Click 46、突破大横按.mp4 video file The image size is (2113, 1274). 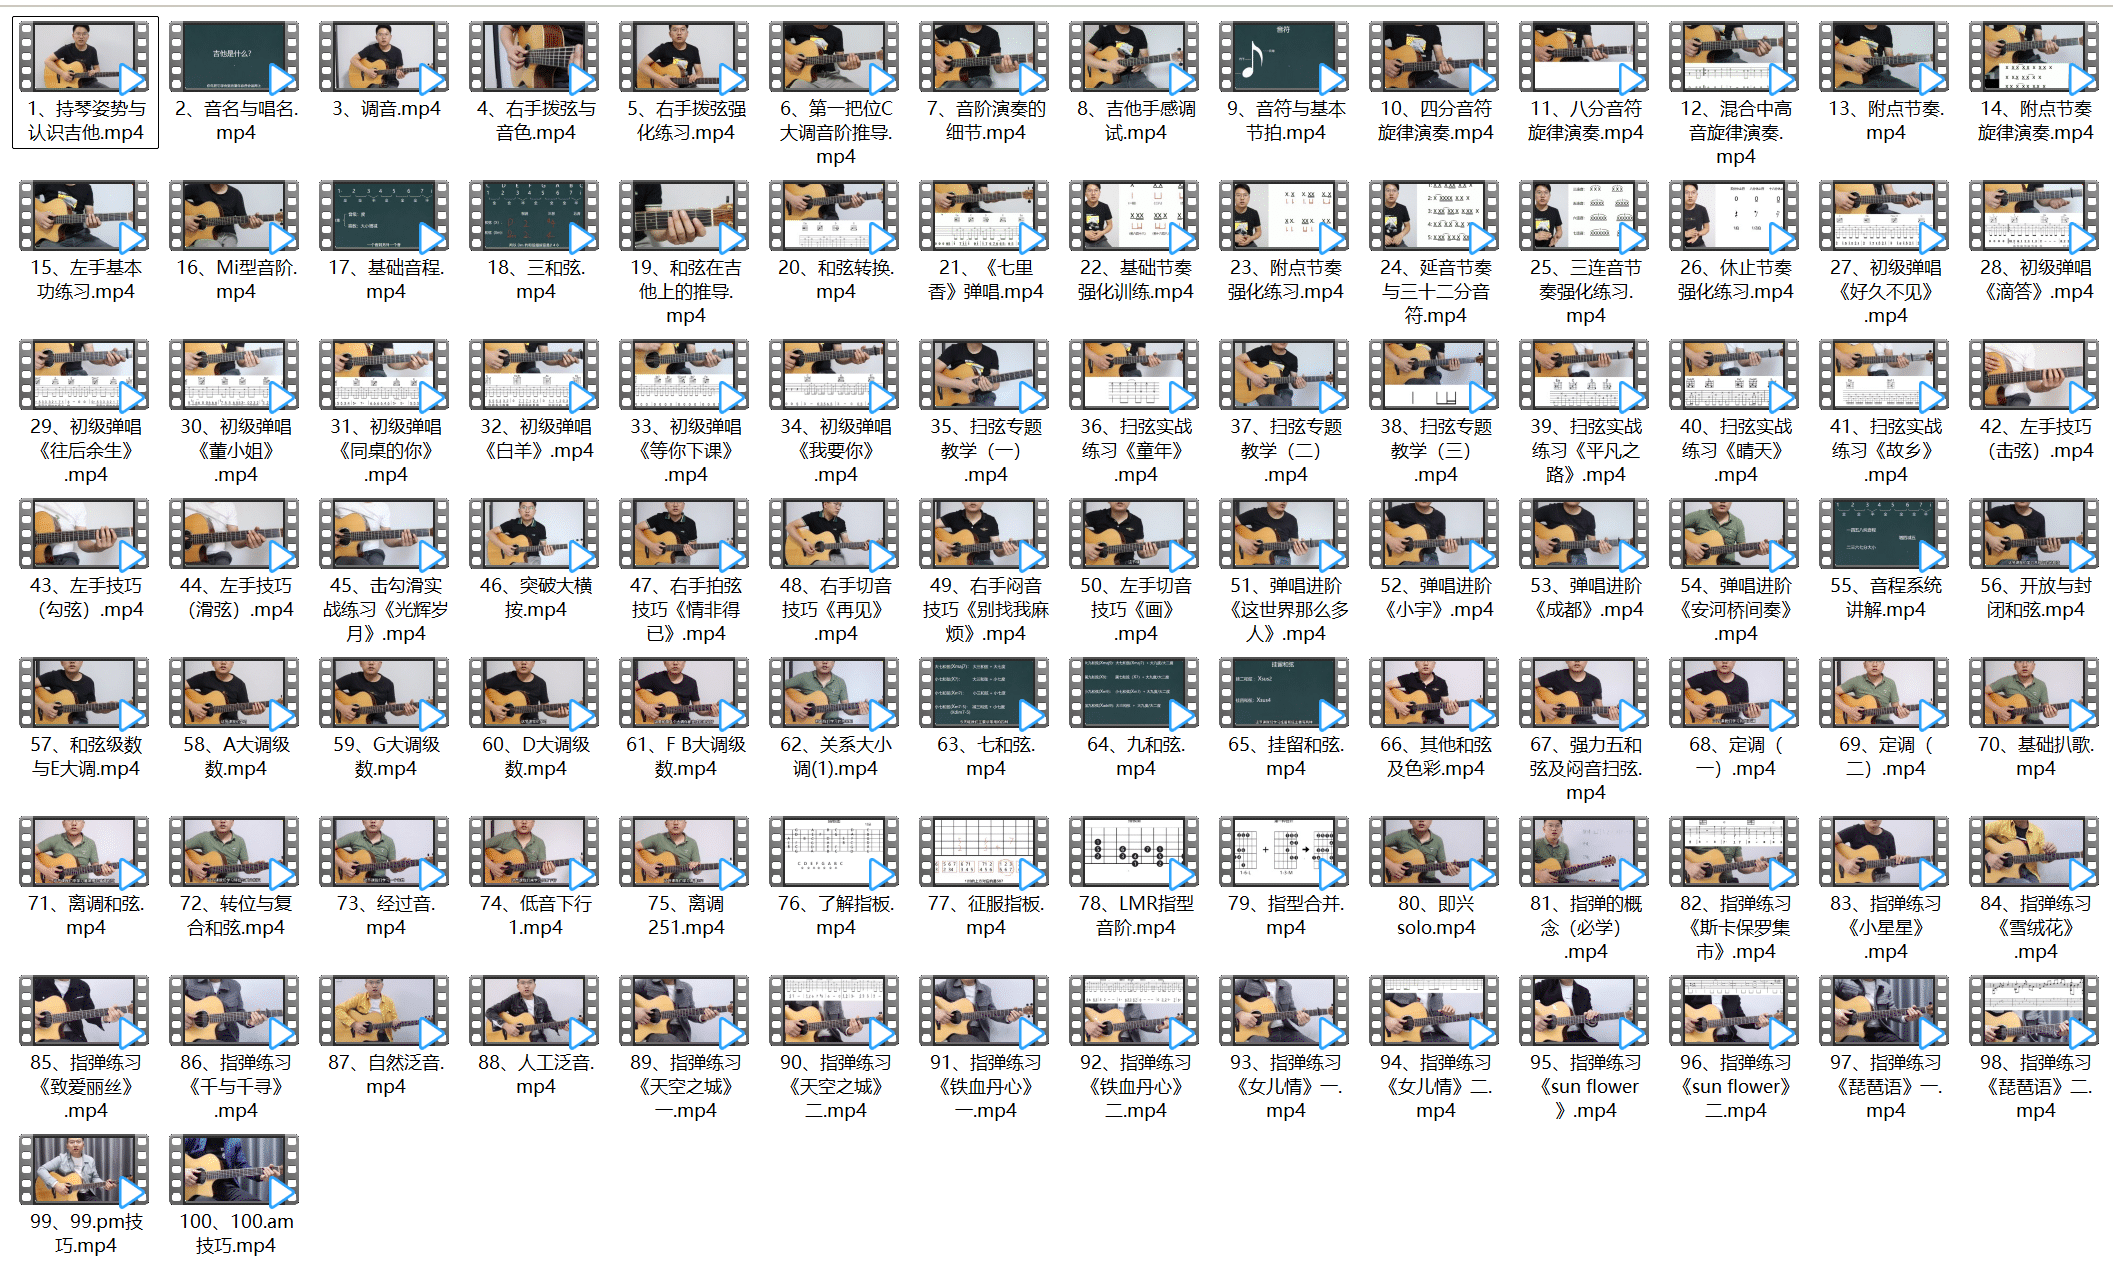coord(535,535)
